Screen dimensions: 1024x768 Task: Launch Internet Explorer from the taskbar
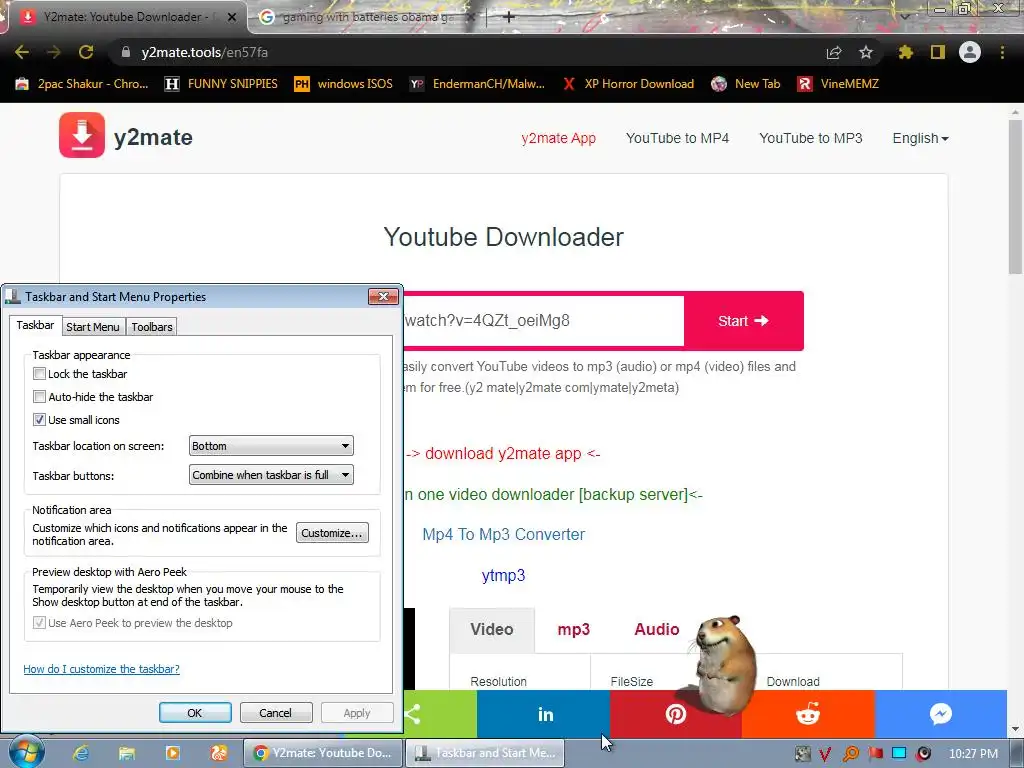click(81, 753)
